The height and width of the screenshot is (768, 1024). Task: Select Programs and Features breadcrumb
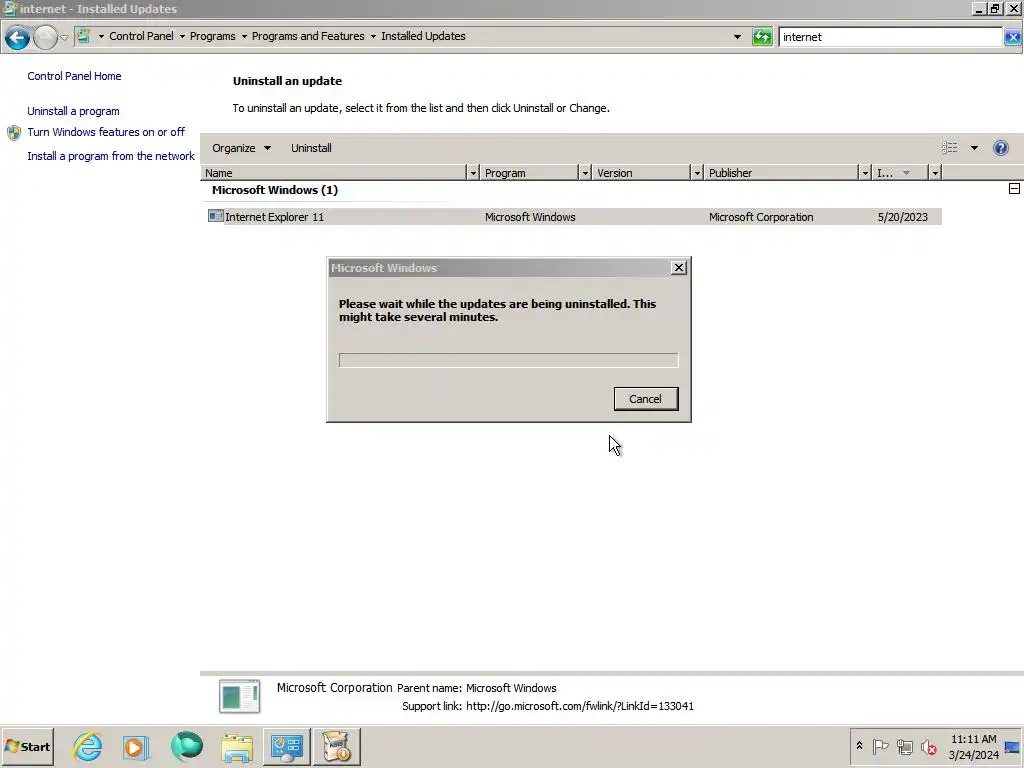coord(308,36)
